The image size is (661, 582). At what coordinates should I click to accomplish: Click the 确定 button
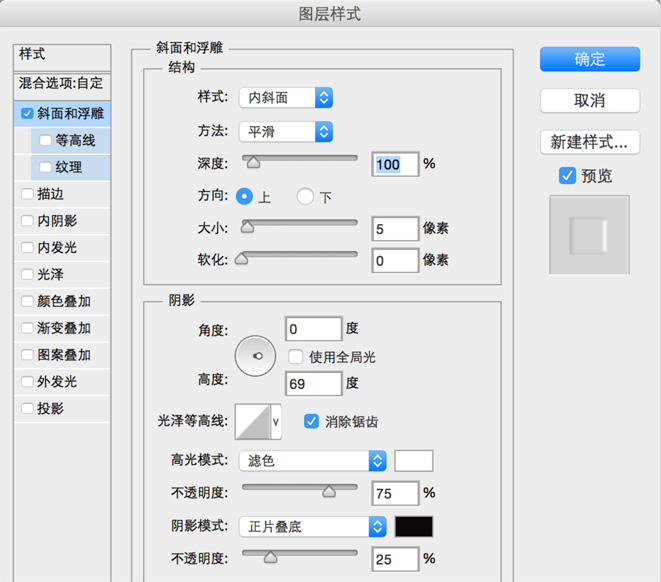[x=589, y=59]
